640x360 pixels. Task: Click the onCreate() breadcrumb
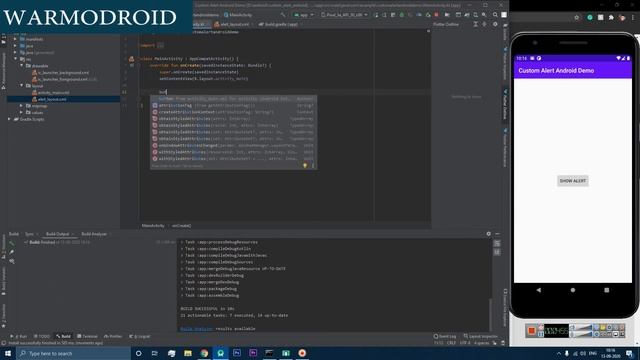[x=181, y=226]
